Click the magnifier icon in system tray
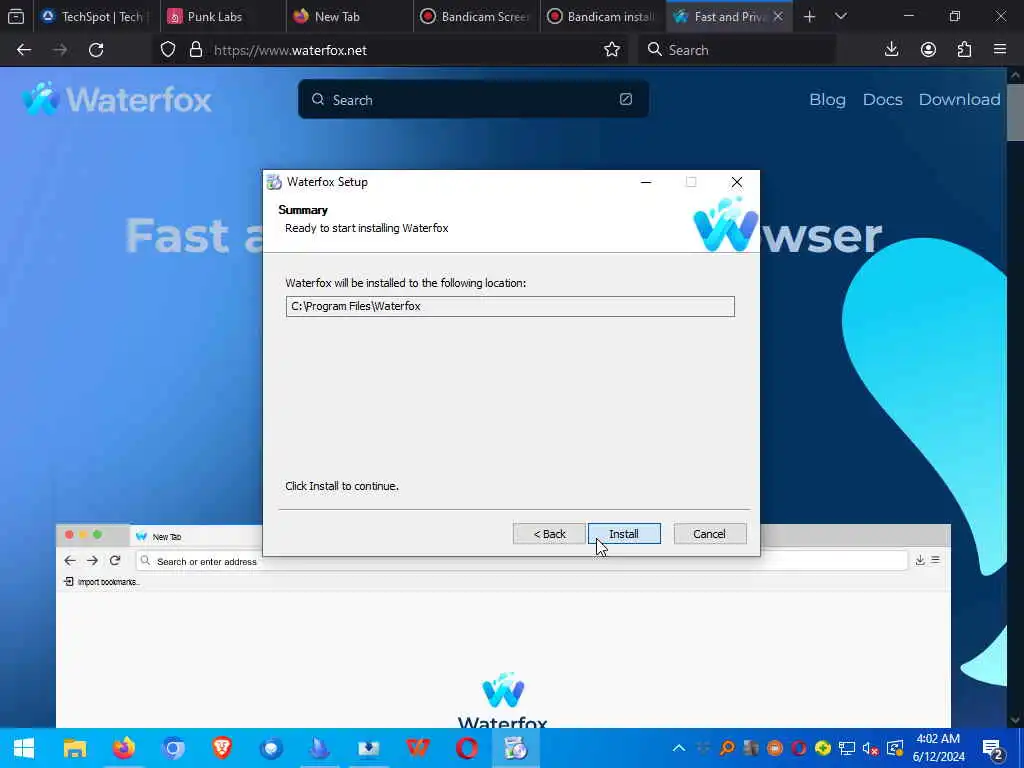Viewport: 1024px width, 768px height. coord(727,748)
